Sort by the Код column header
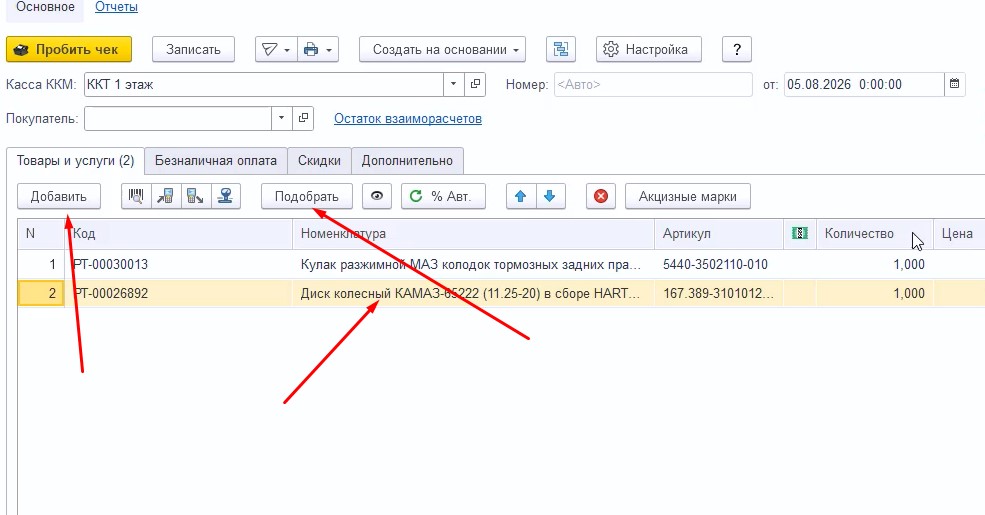 (179, 234)
